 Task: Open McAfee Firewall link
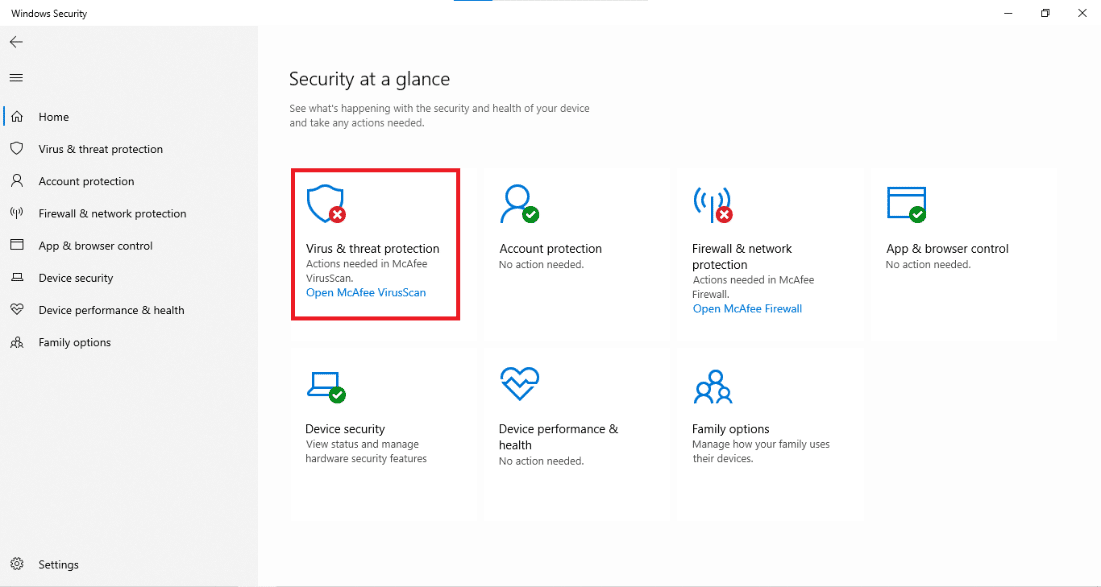click(747, 308)
